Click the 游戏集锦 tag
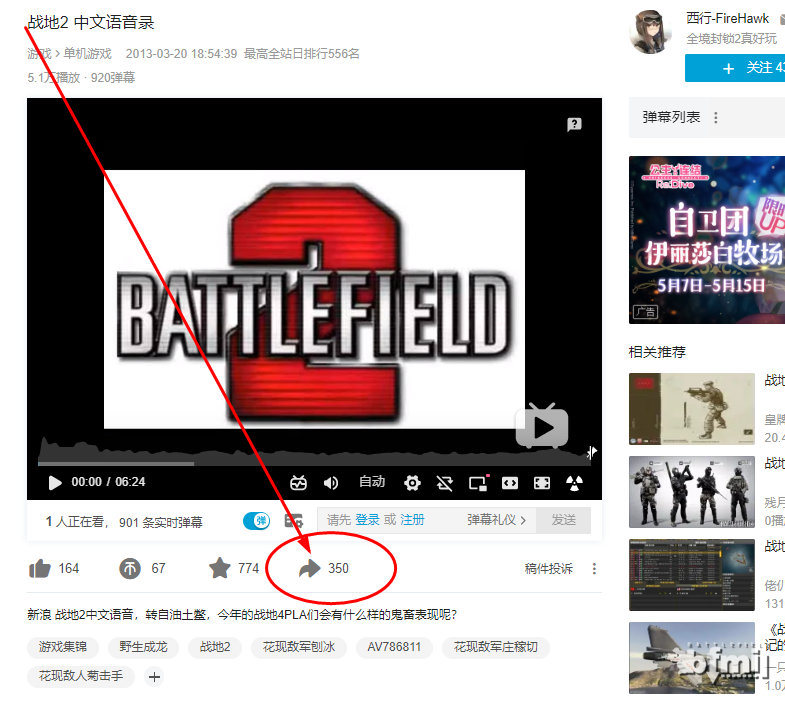 (x=63, y=647)
